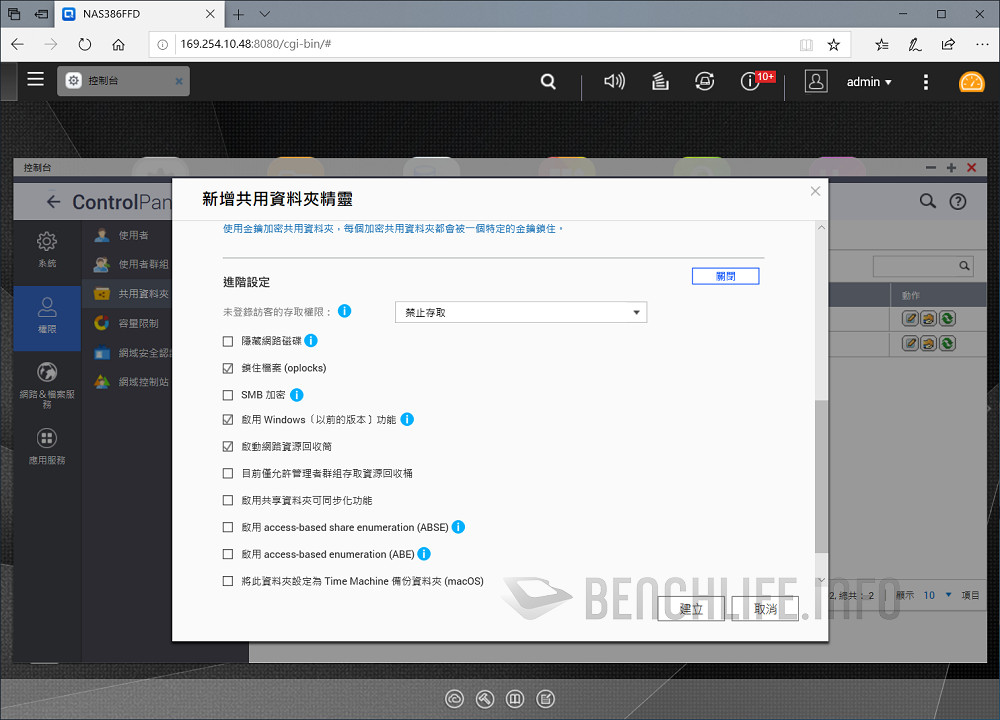1000x720 pixels.
Task: Select 控制台 tab in QTS taskbar
Action: [122, 81]
